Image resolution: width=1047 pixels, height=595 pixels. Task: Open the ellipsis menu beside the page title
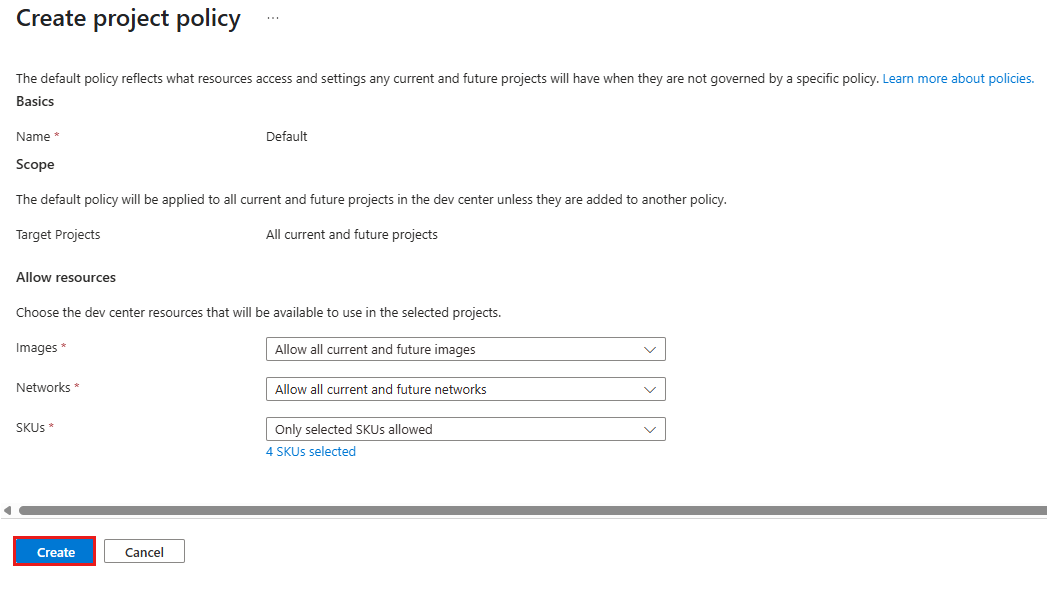click(272, 17)
